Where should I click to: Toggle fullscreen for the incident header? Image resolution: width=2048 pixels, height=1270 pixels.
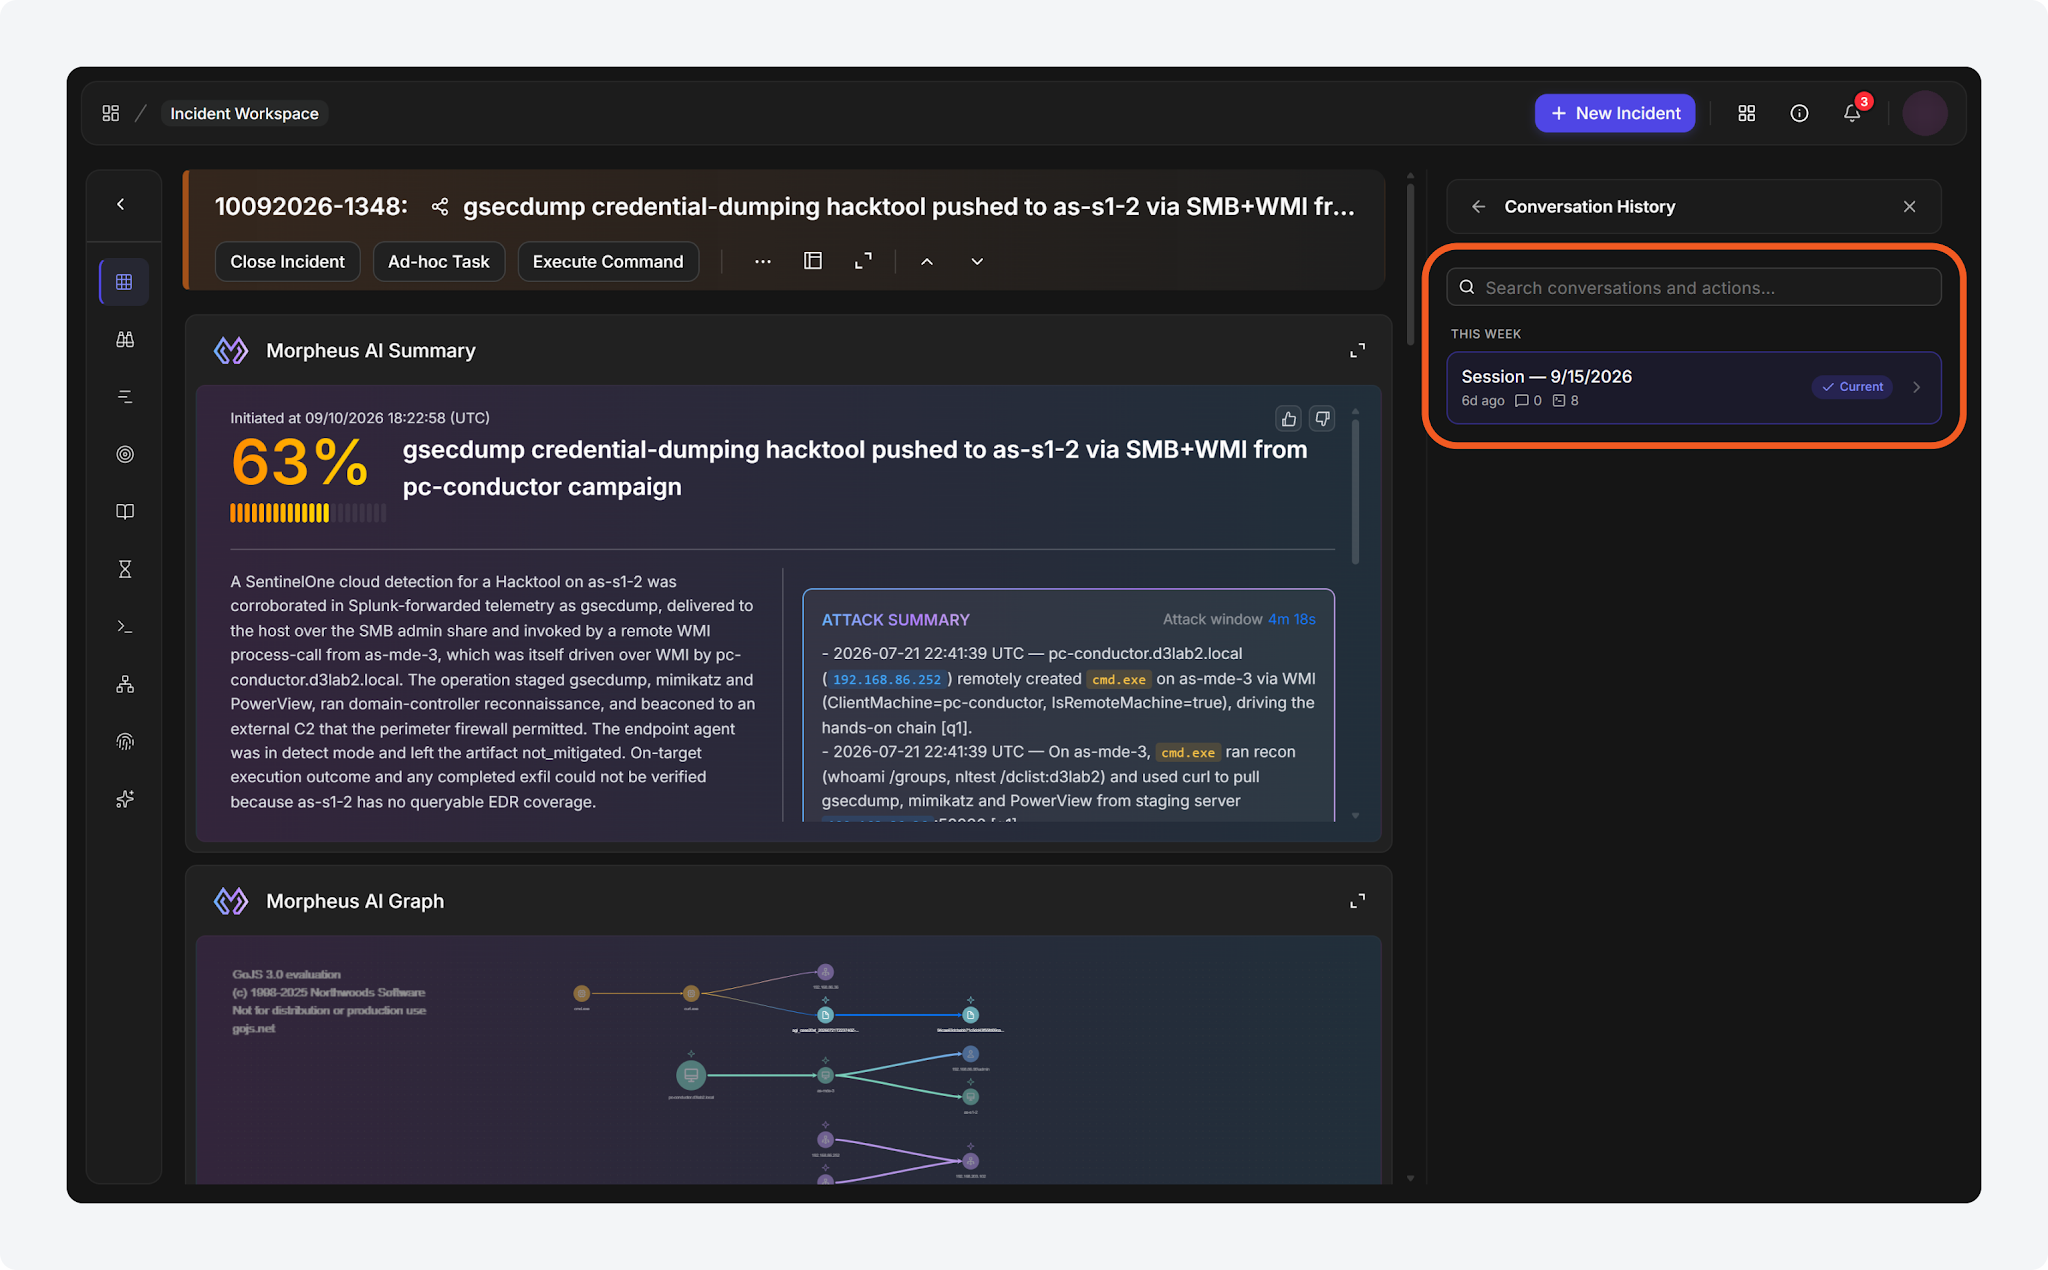[863, 261]
